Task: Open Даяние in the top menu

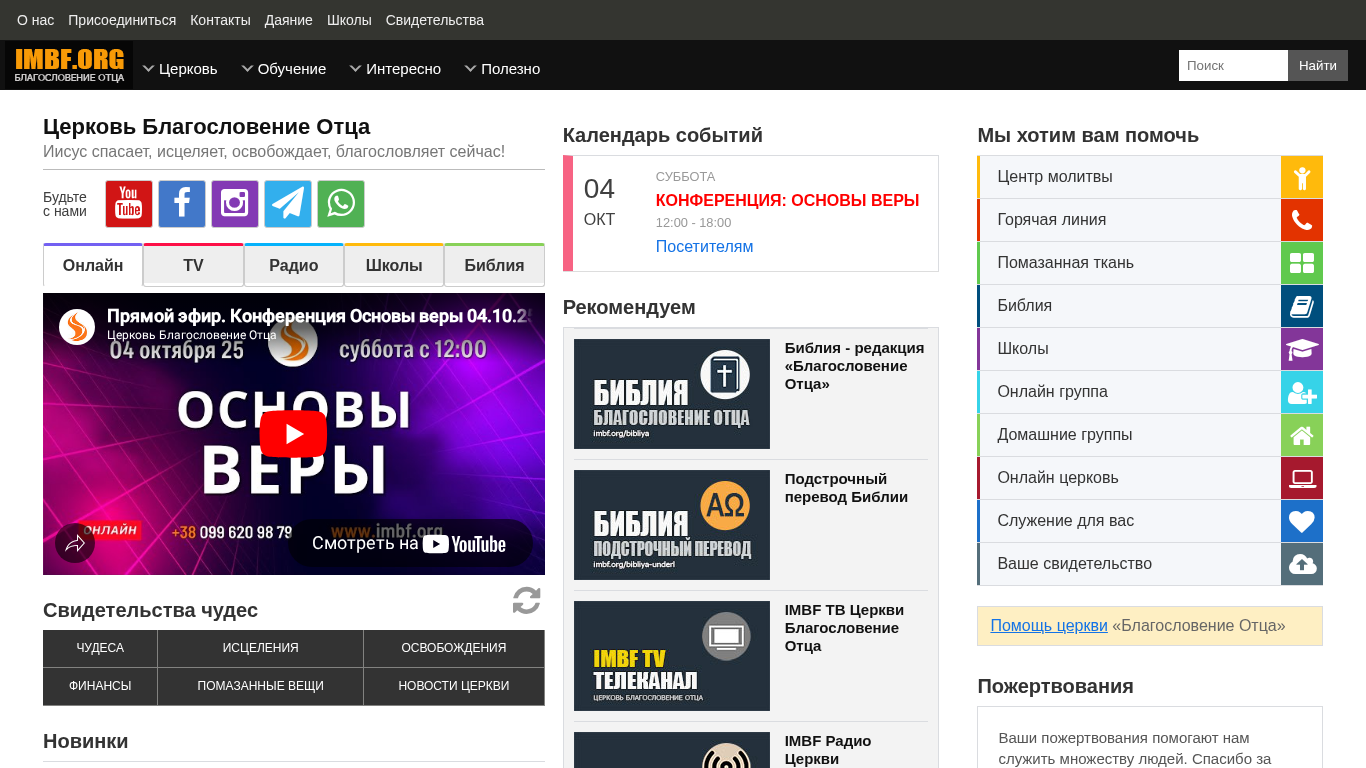Action: 289,20
